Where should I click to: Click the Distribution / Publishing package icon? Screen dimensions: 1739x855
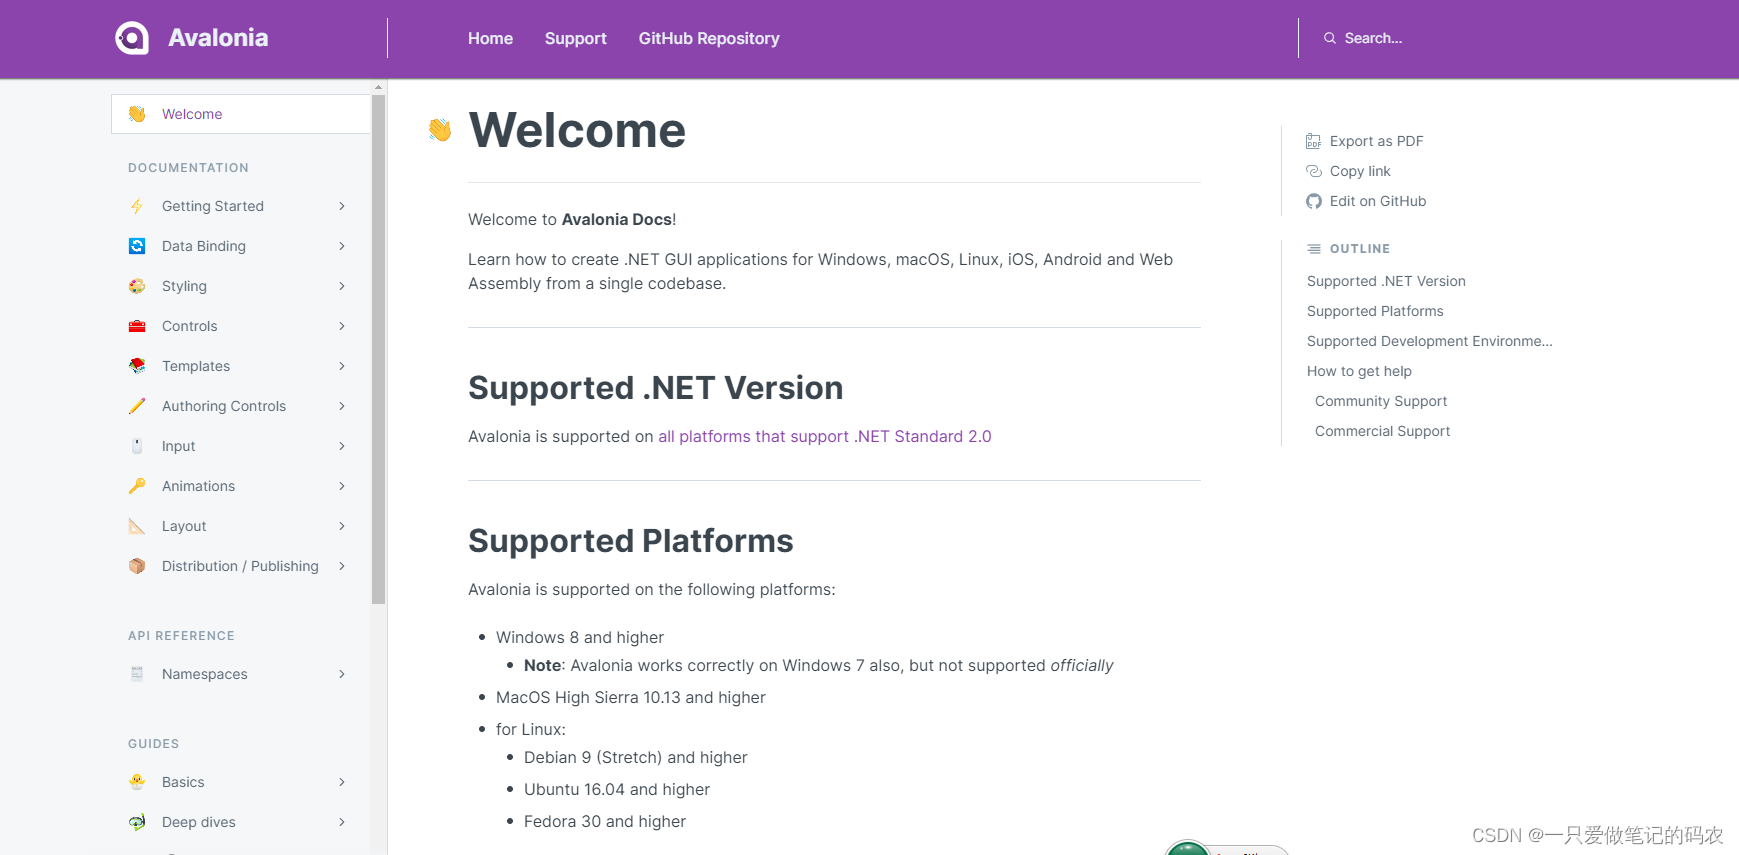137,566
